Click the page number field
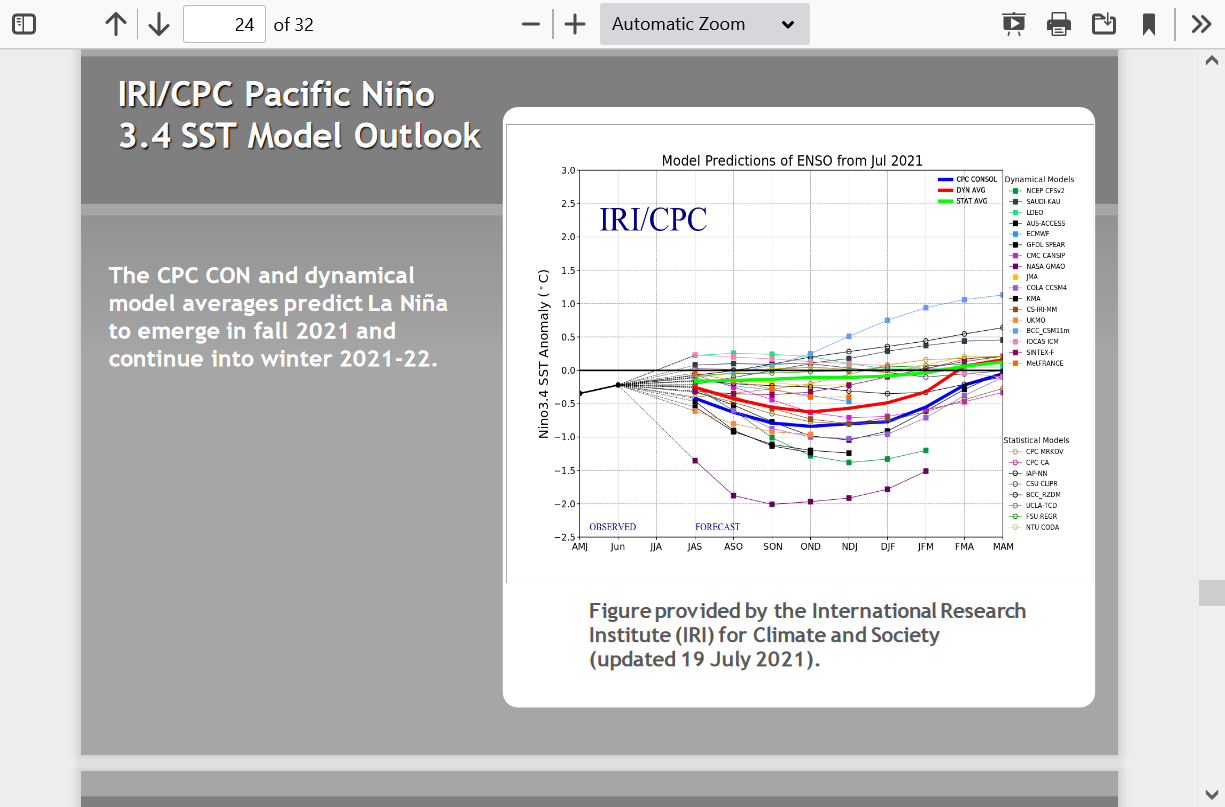The height and width of the screenshot is (807, 1225). point(225,24)
